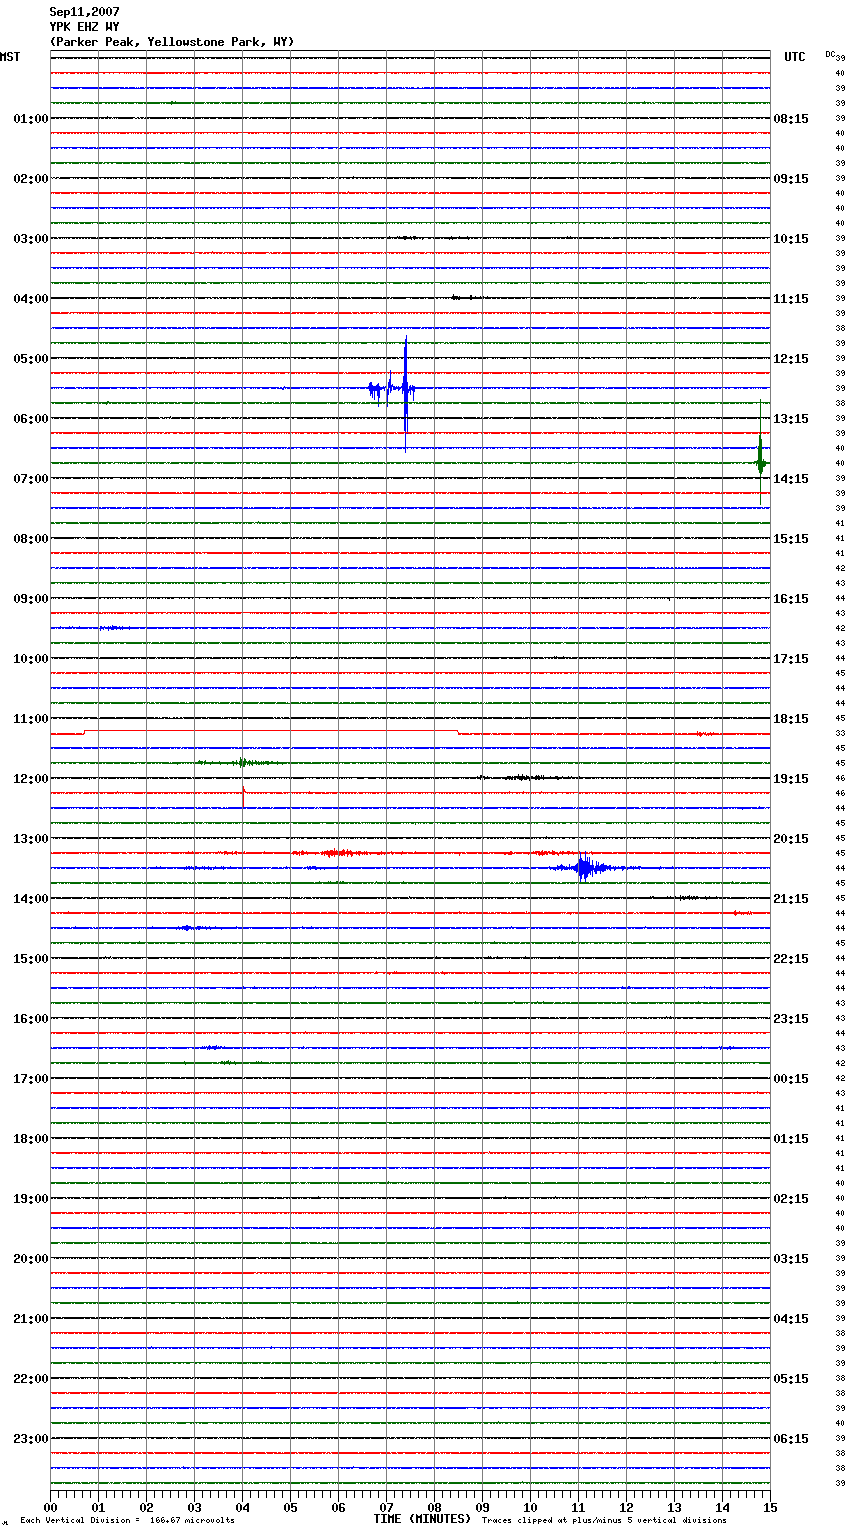Screen dimensions: 850x1534
Task: Click the 10 tick on the minutes axis
Action: point(530,1507)
